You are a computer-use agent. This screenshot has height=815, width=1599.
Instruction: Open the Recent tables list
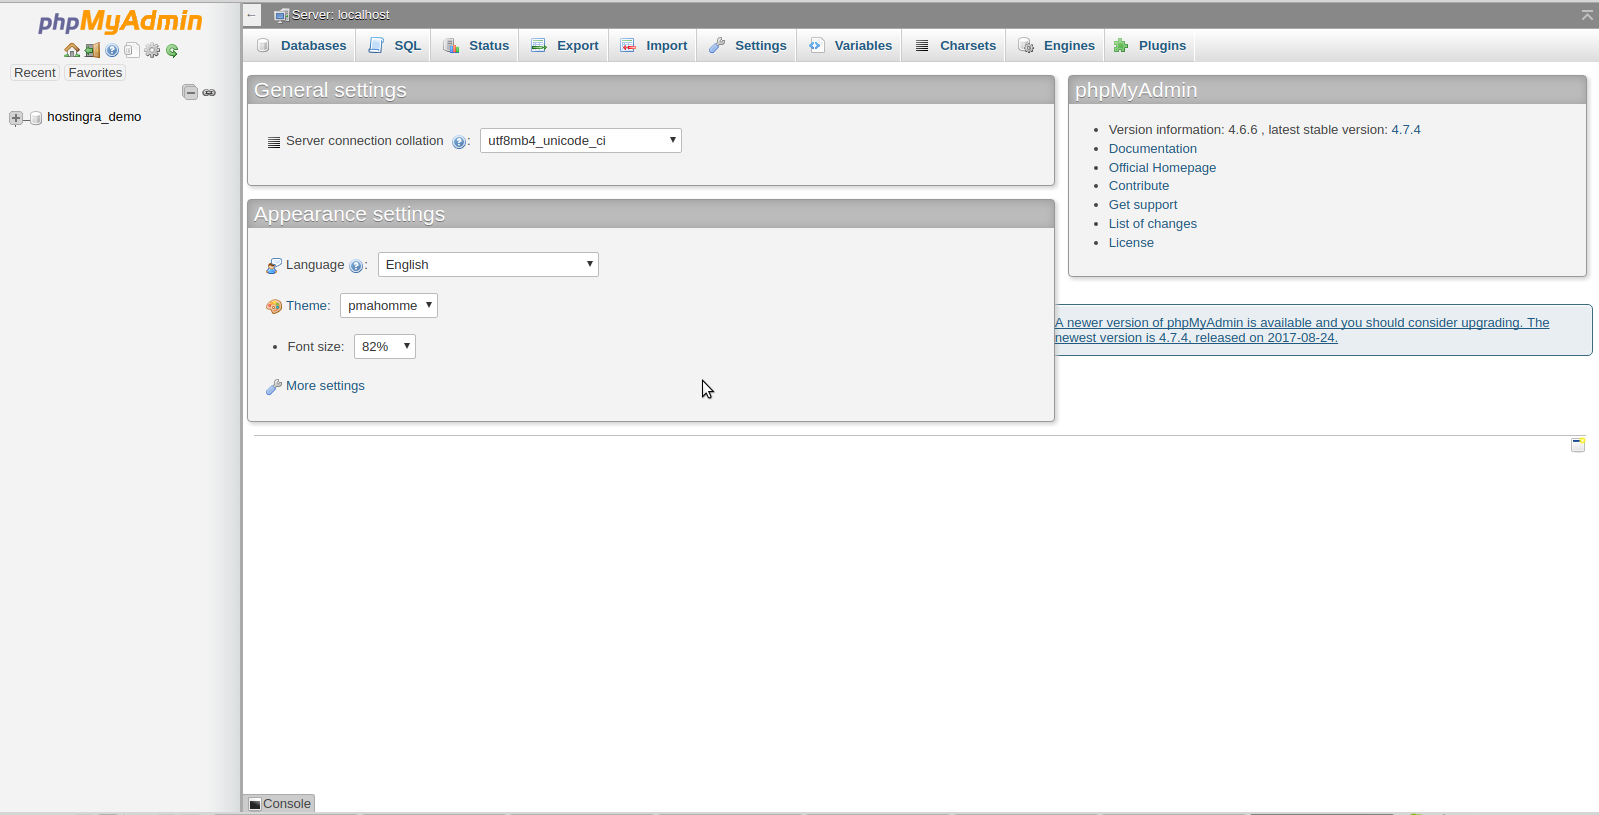click(x=35, y=73)
